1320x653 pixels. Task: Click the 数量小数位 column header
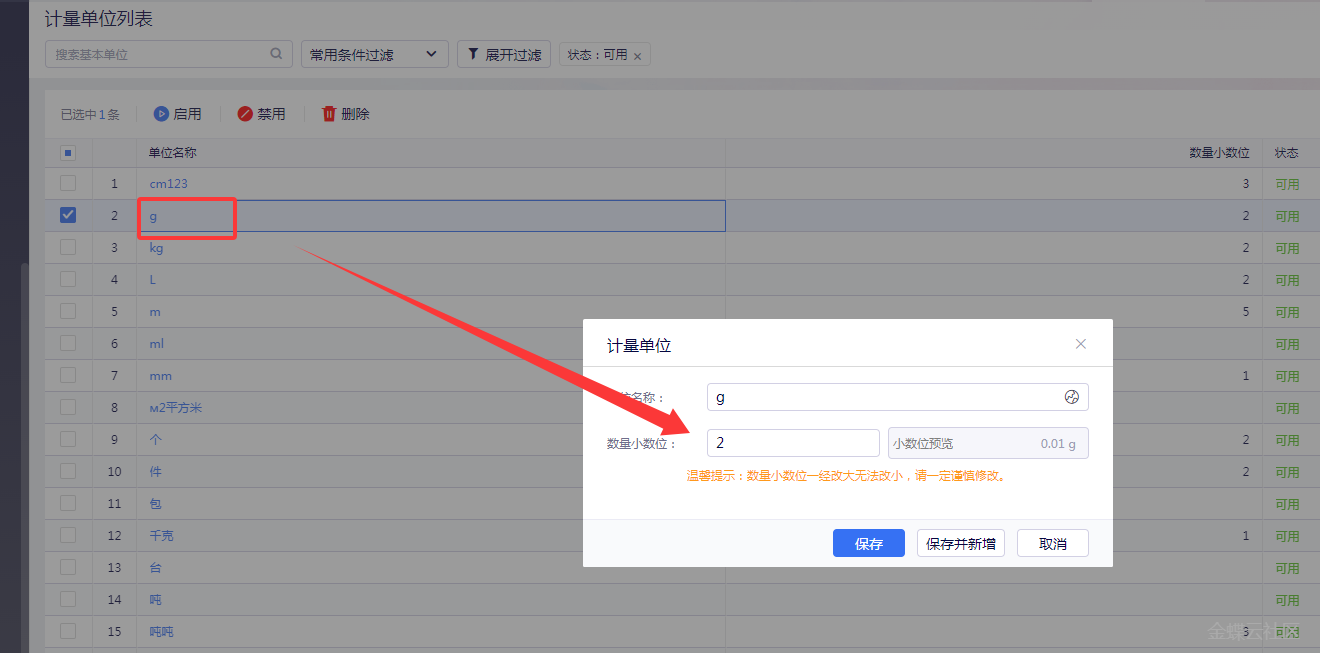(x=1218, y=153)
